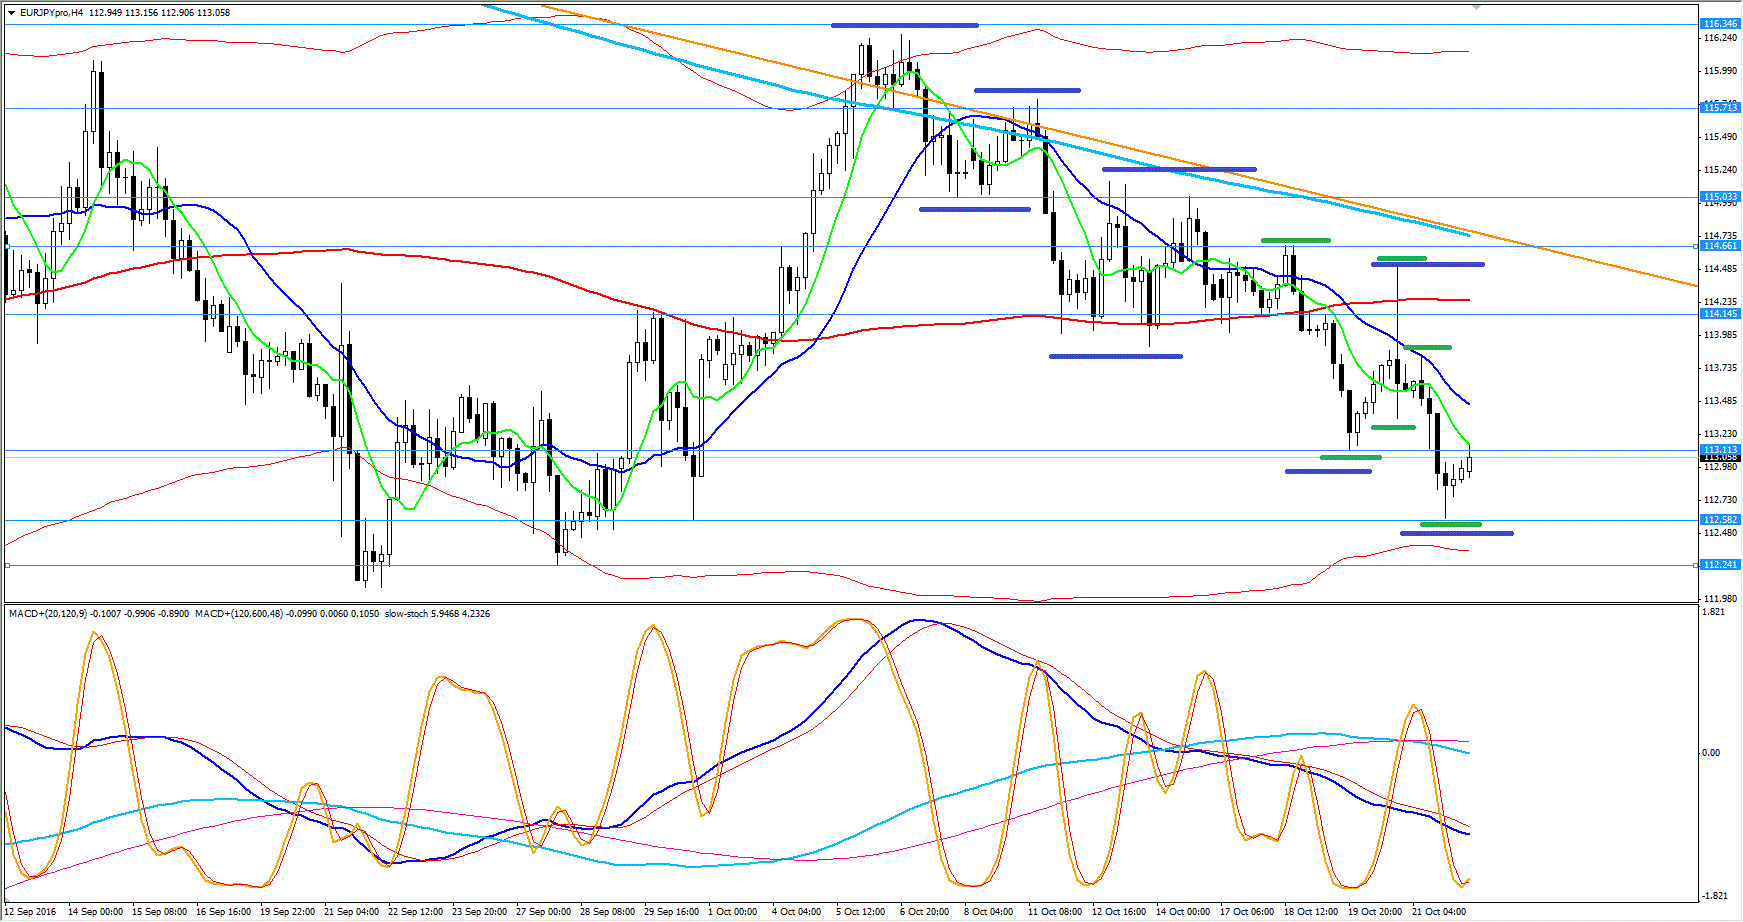The width and height of the screenshot is (1743, 922).
Task: Select the 114.145 horizontal level label
Action: click(1720, 314)
